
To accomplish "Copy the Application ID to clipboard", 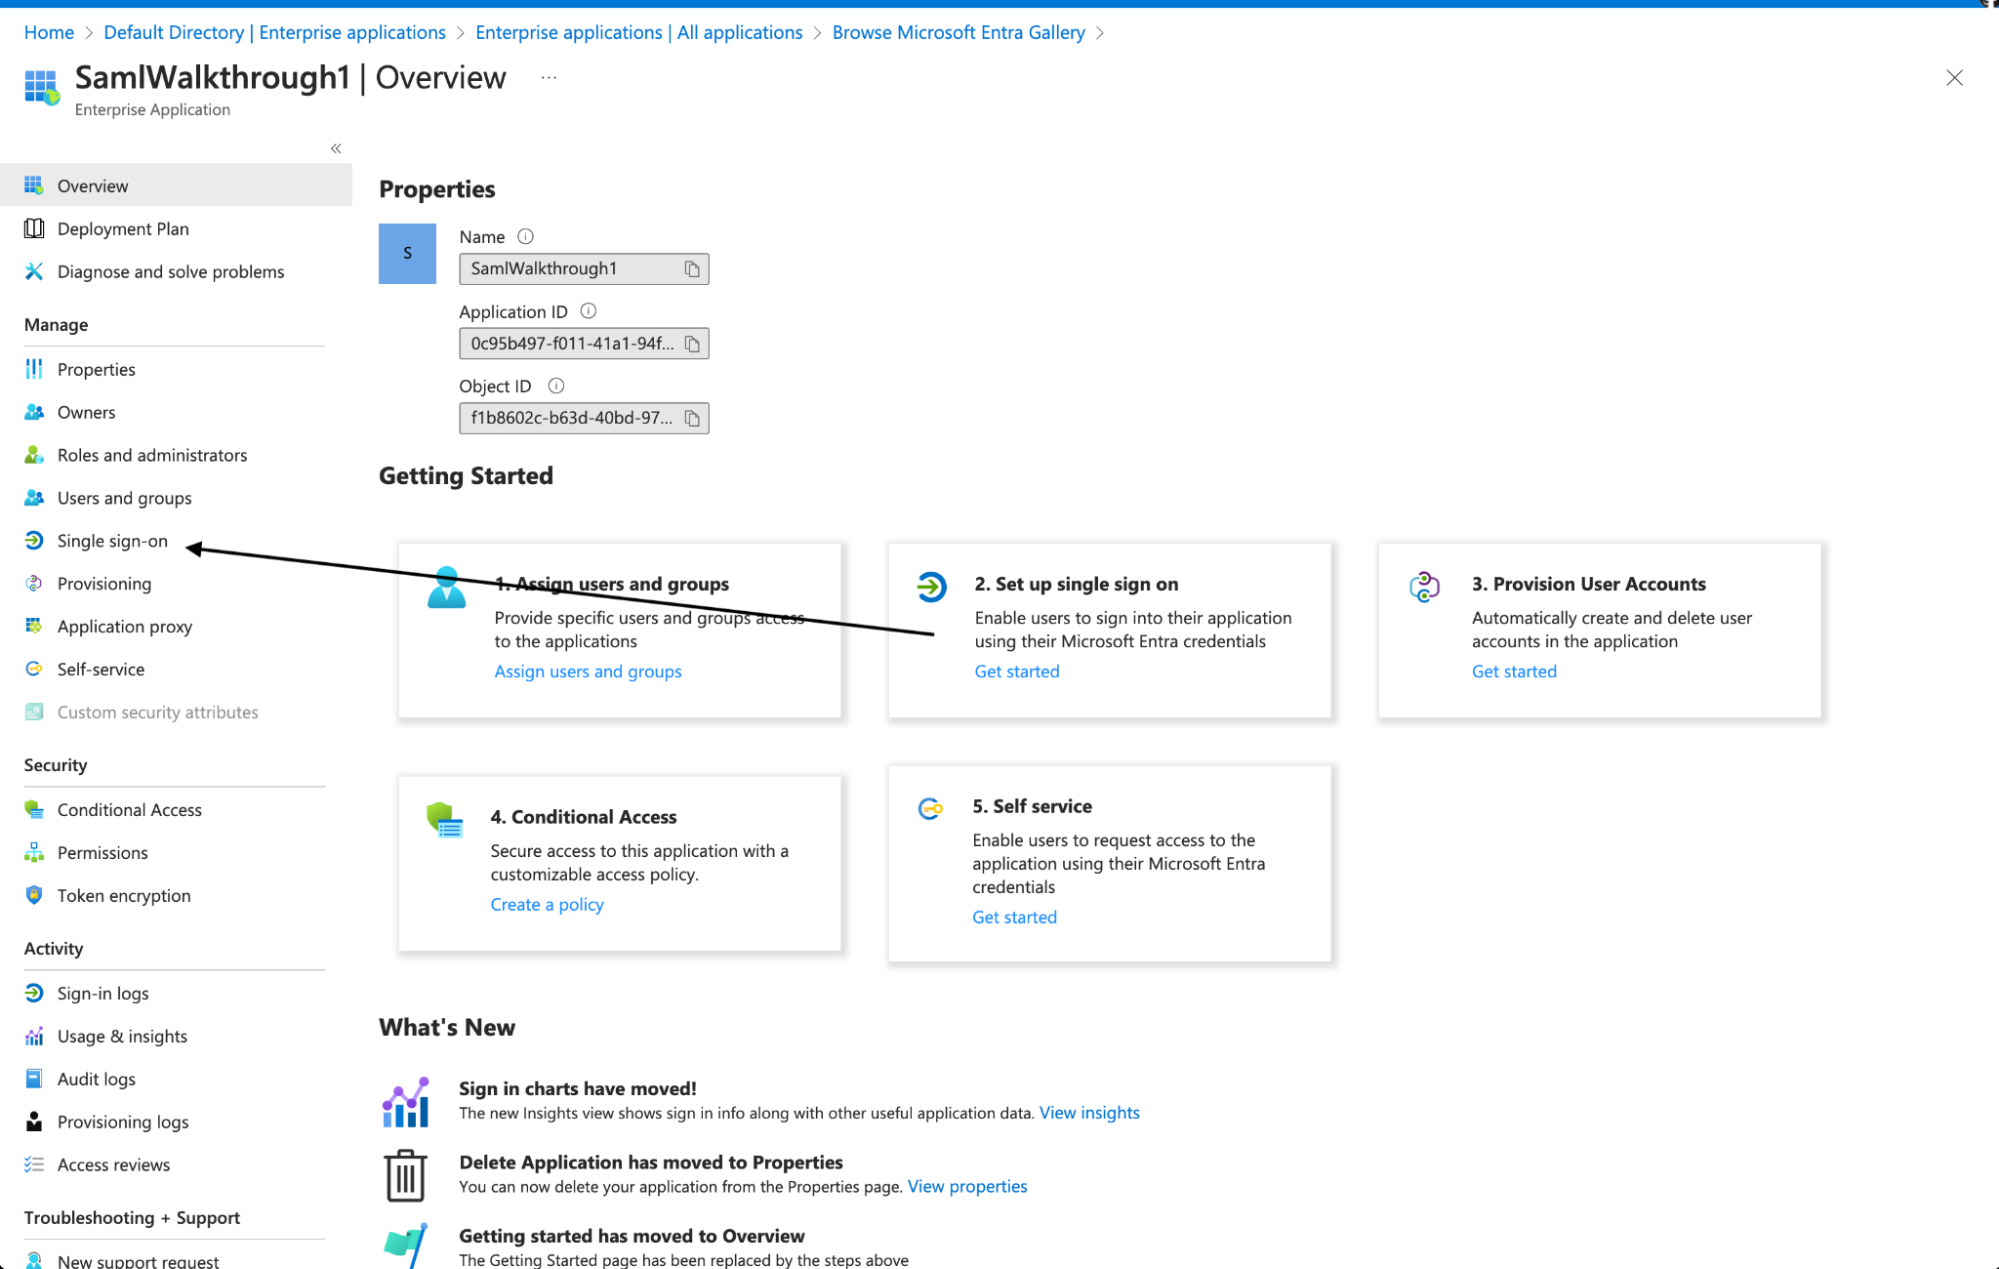I will coord(691,344).
